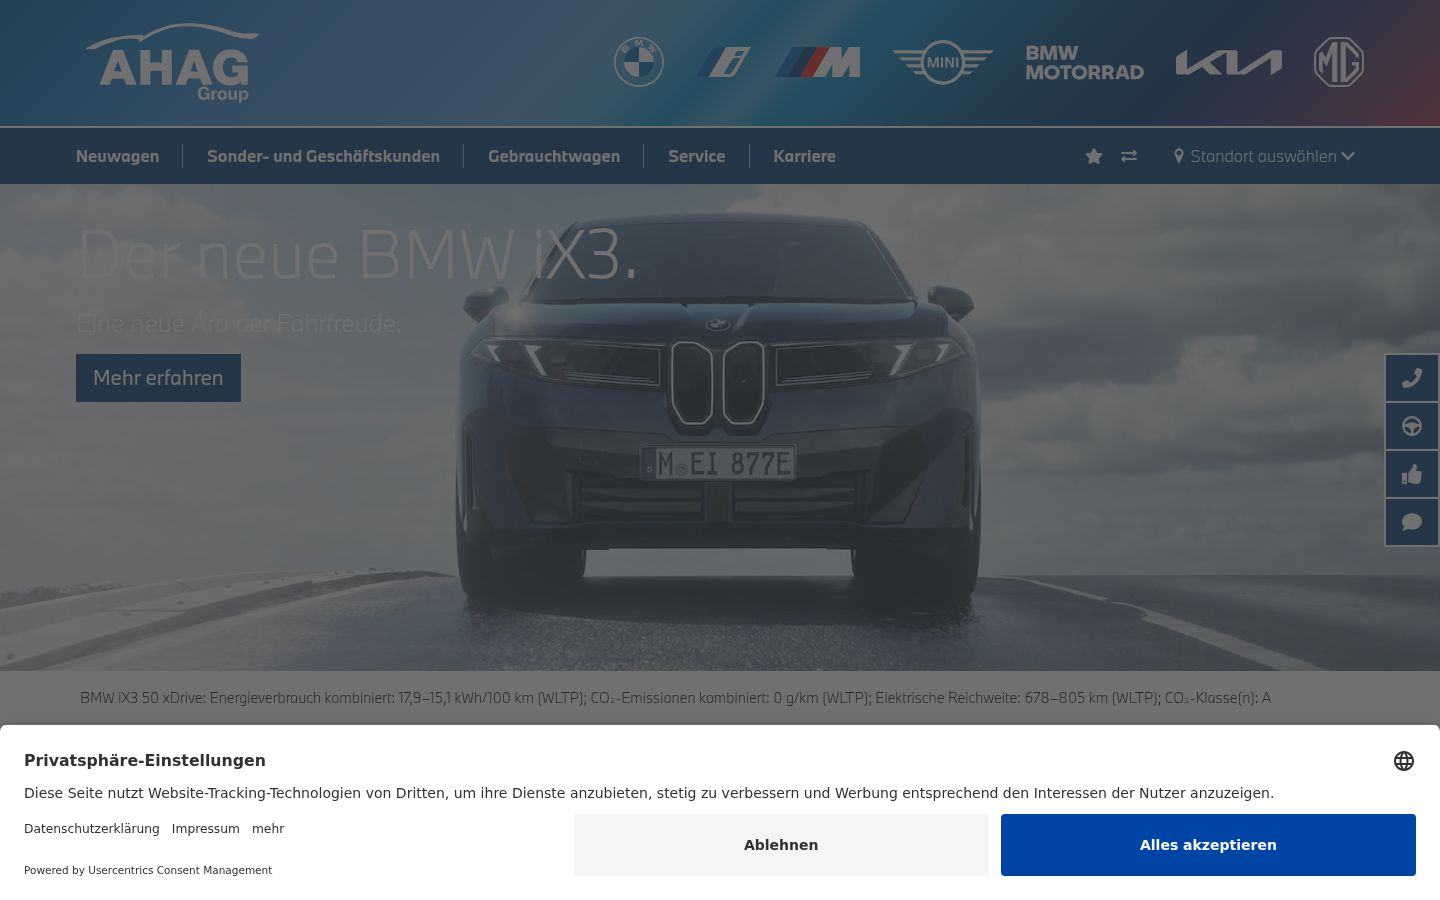
Task: Open the Neuwagen menu
Action: [117, 156]
